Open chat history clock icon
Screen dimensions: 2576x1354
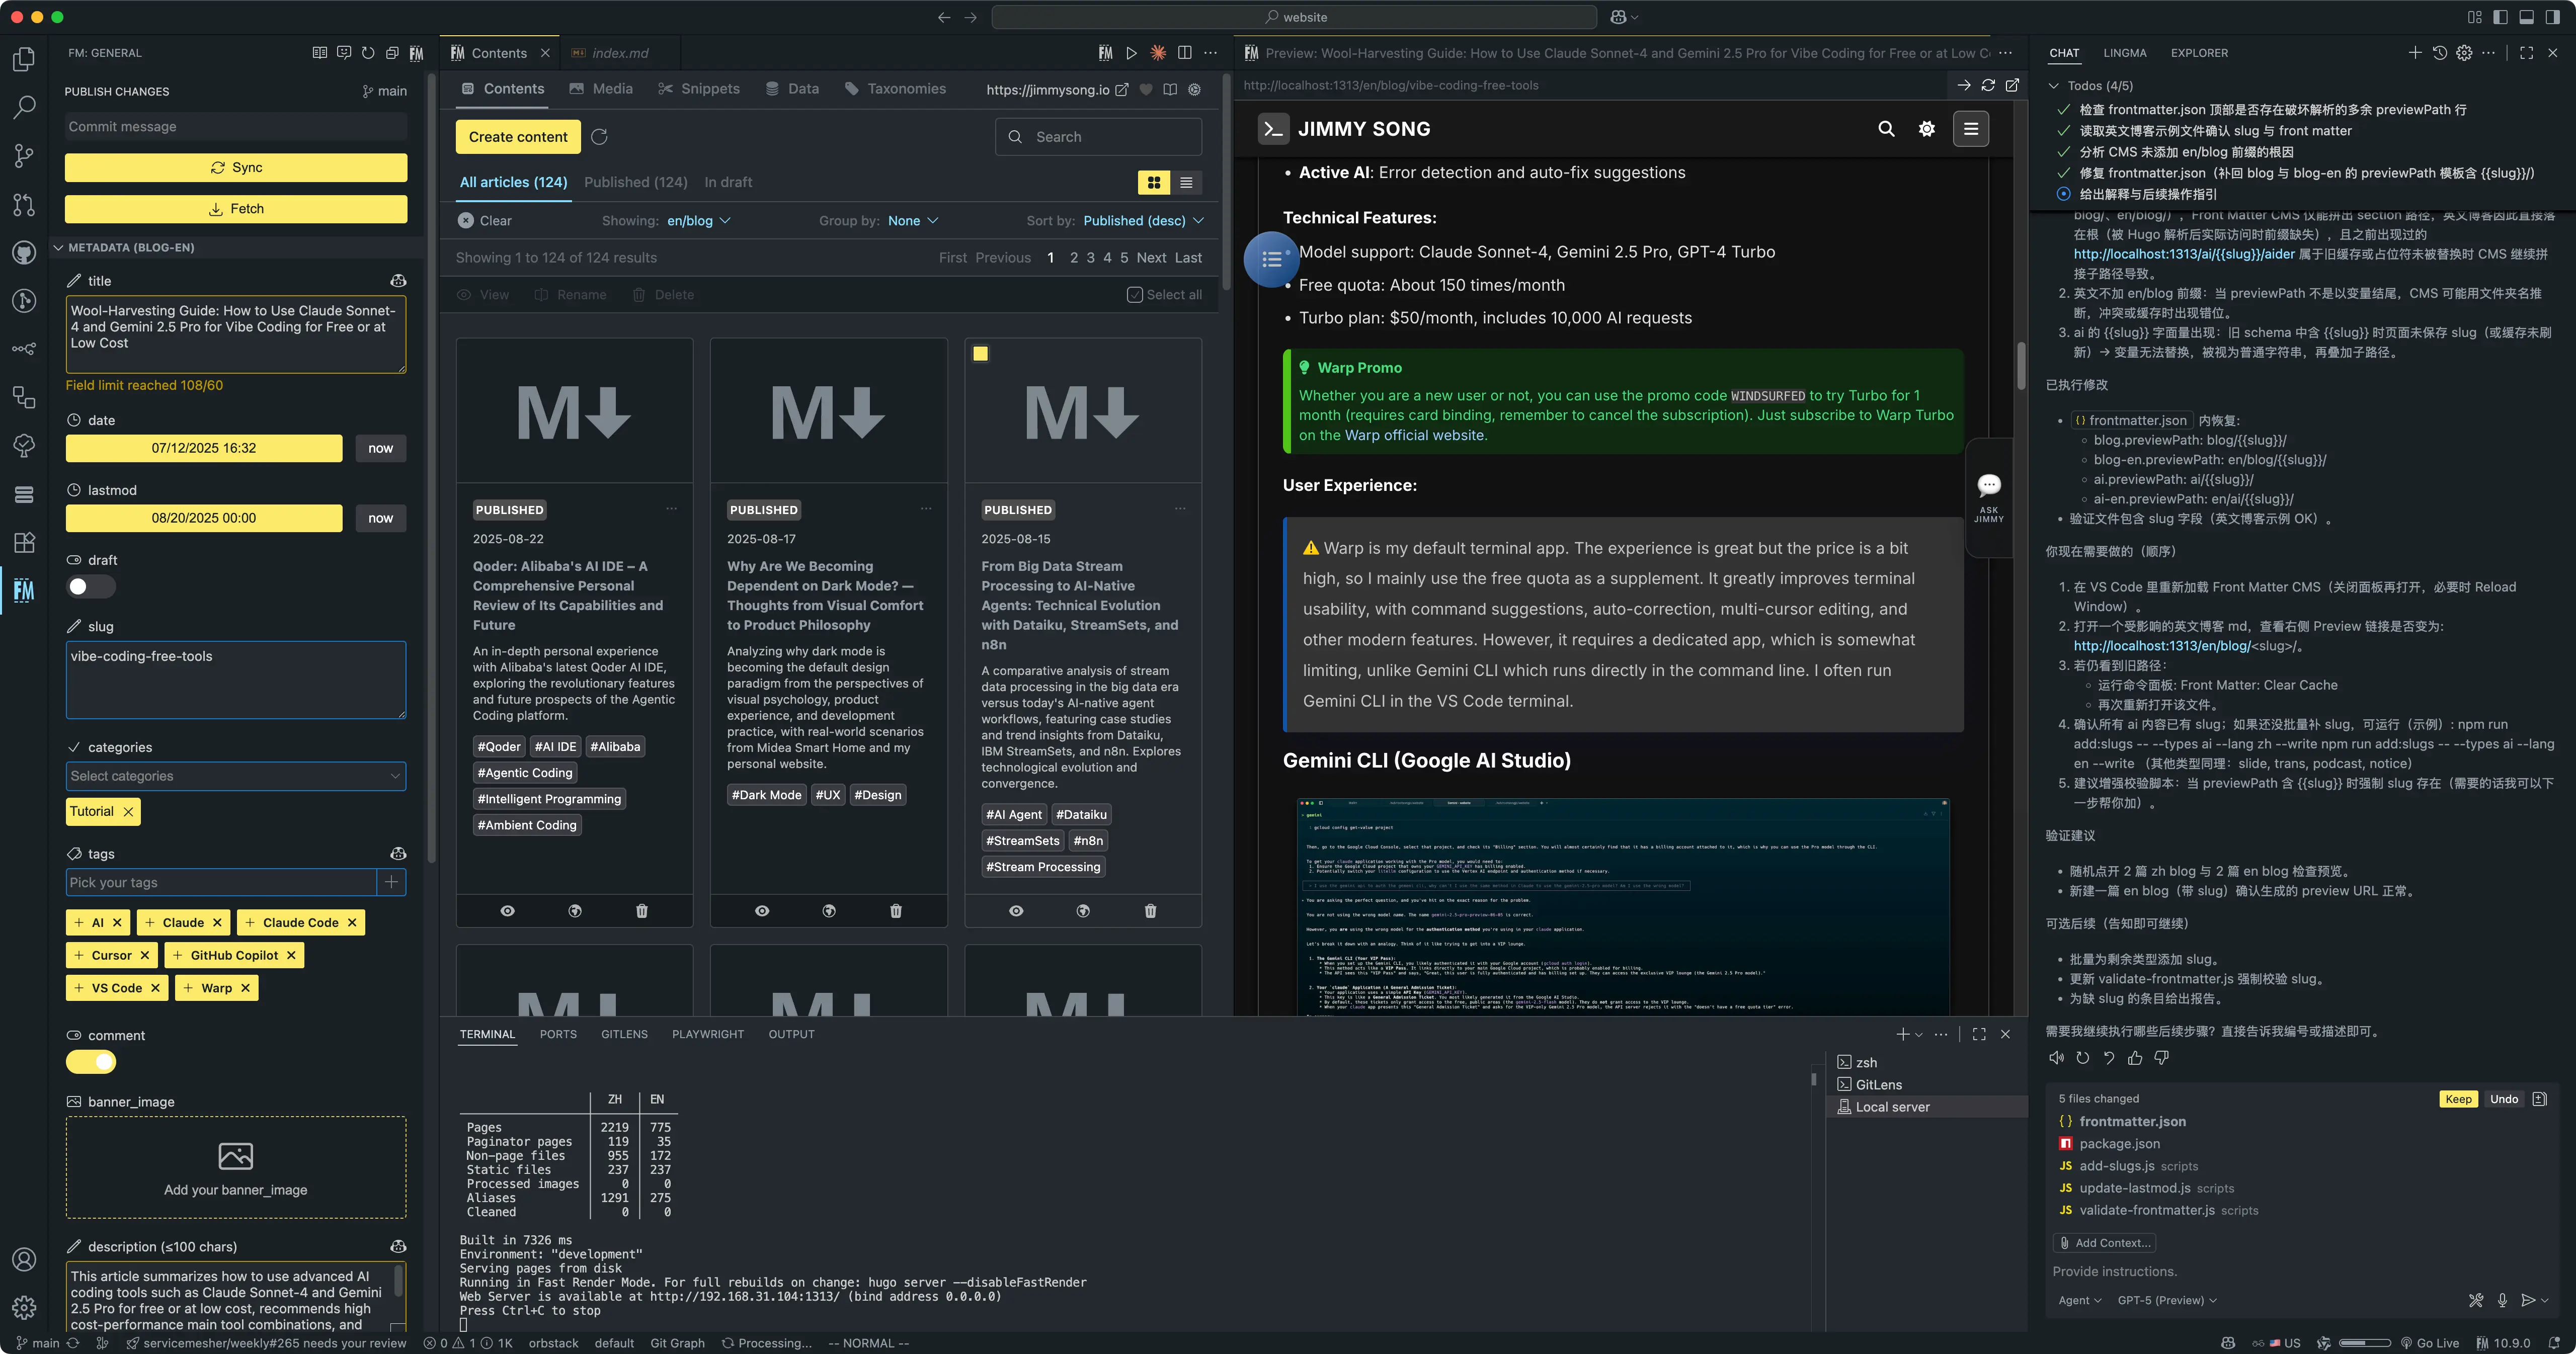(2440, 53)
